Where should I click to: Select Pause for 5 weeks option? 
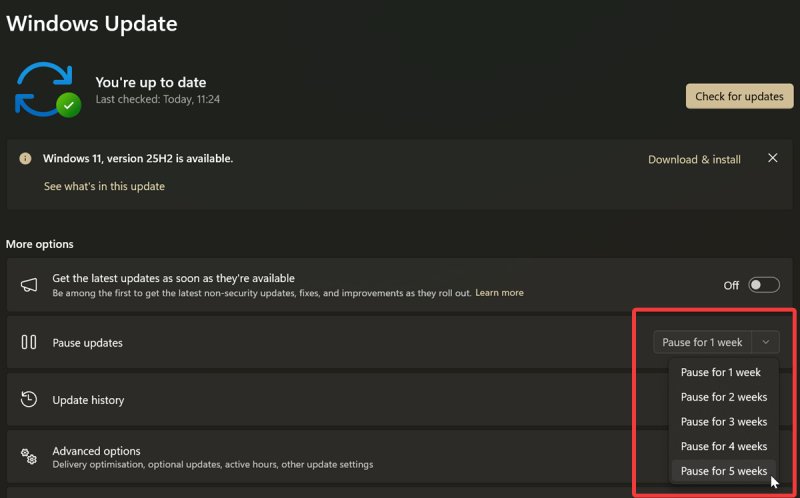[724, 471]
